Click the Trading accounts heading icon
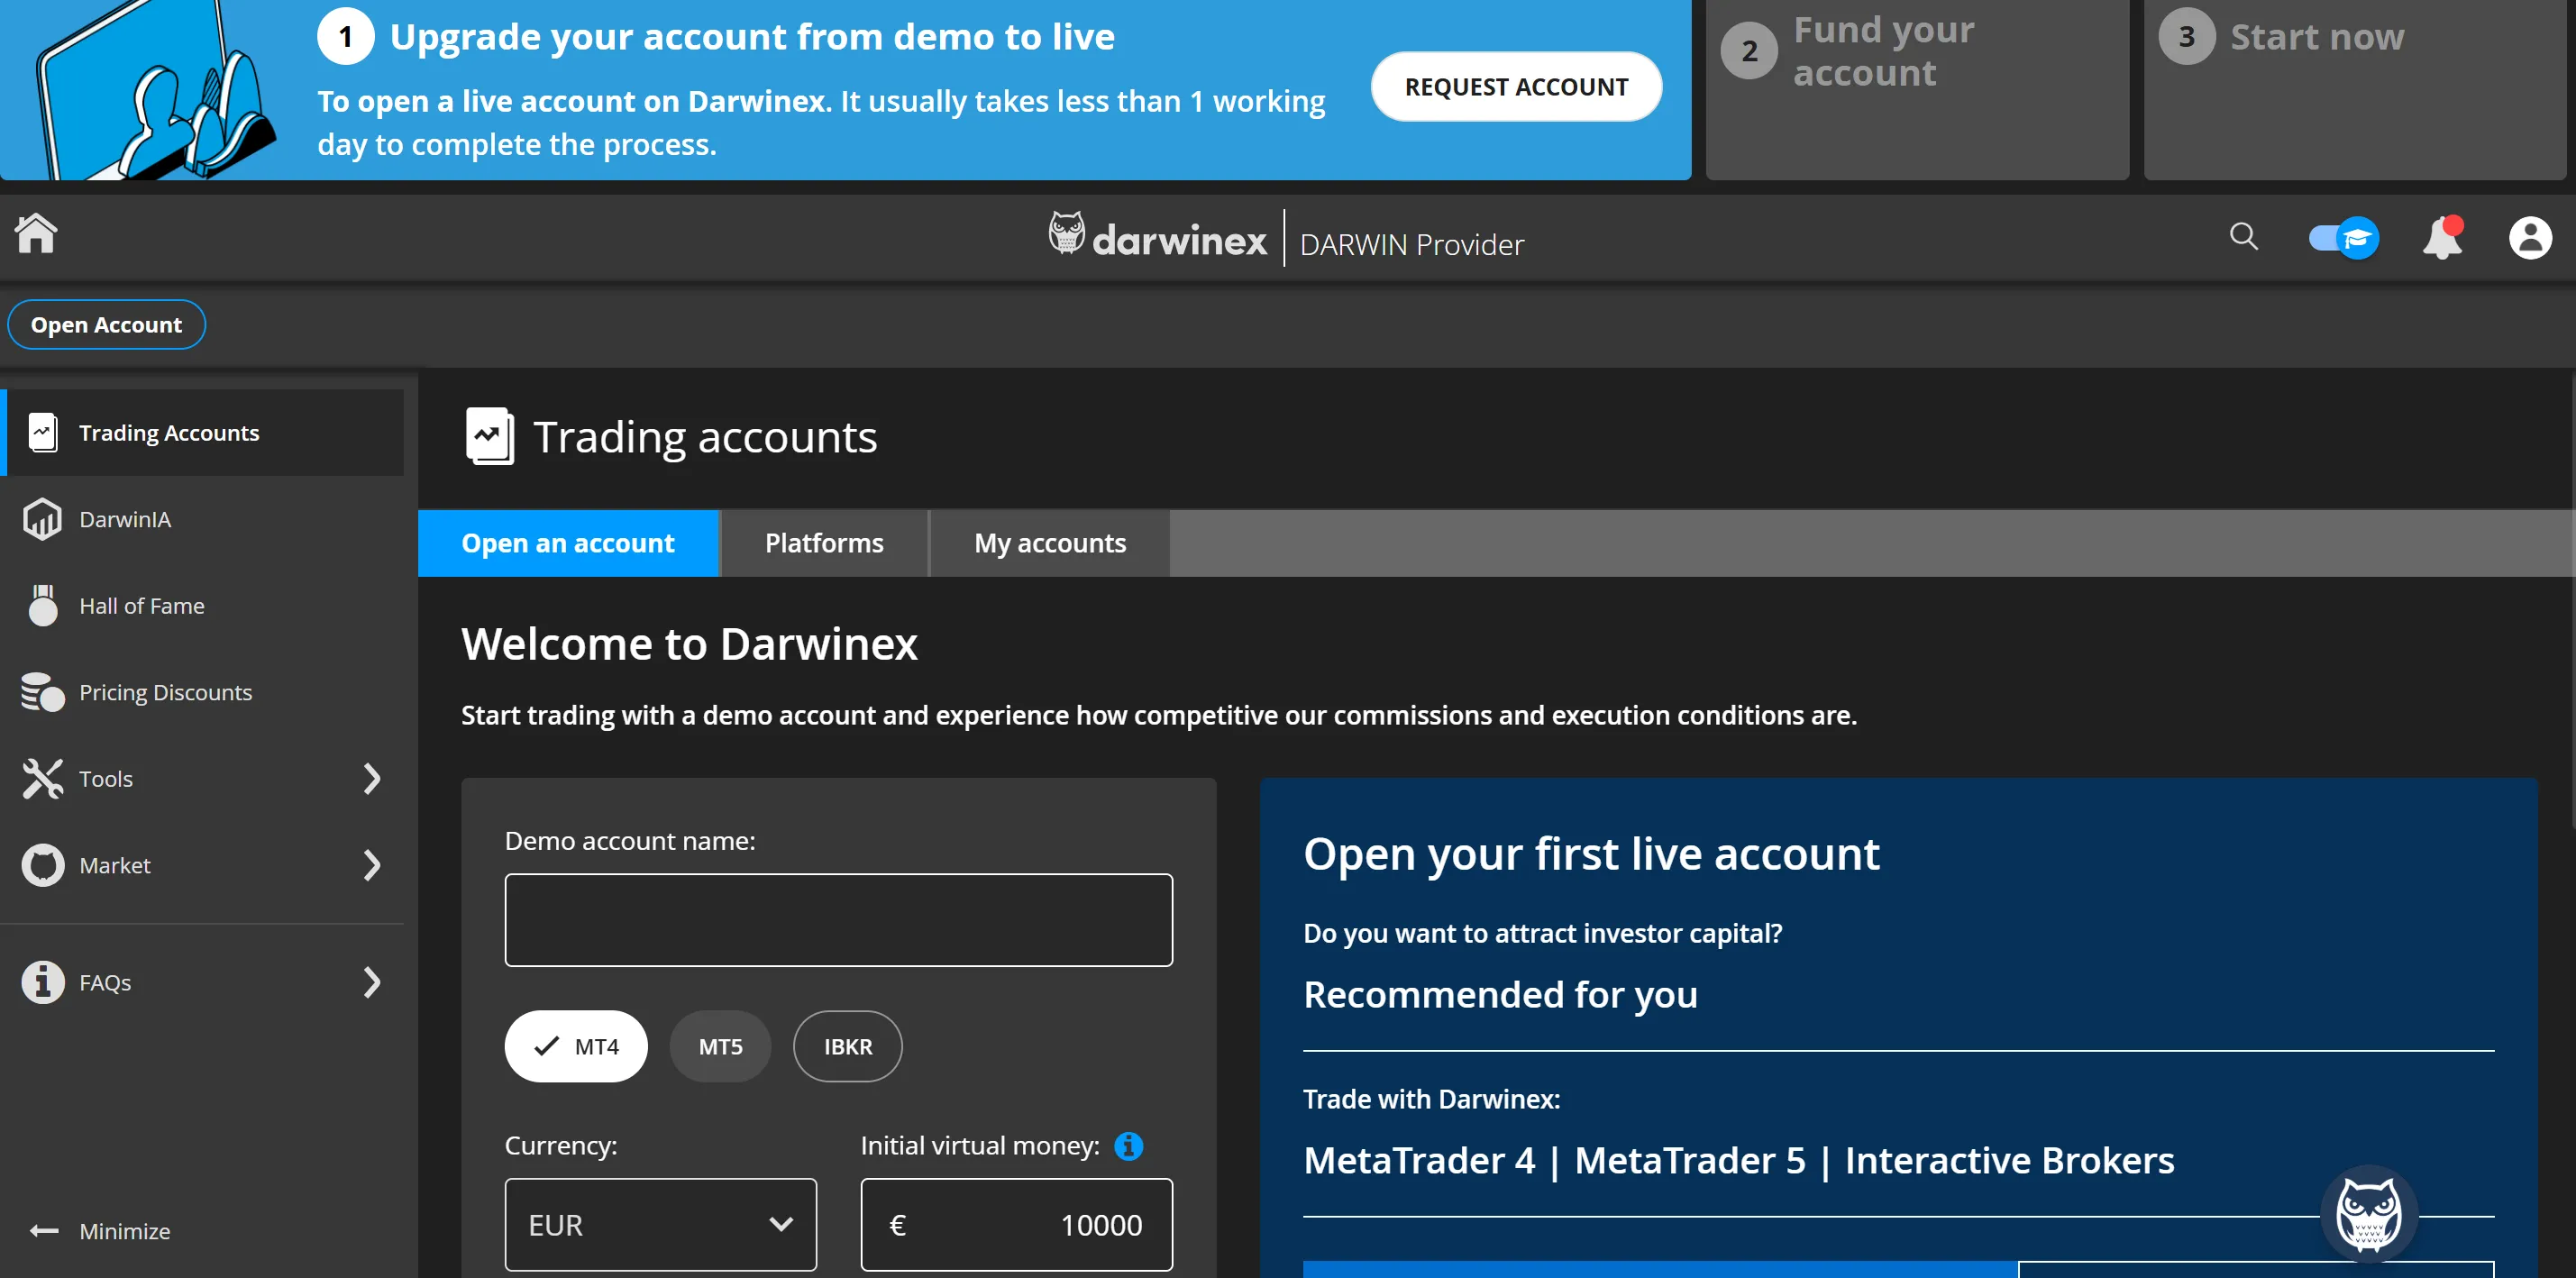2576x1278 pixels. pos(490,437)
